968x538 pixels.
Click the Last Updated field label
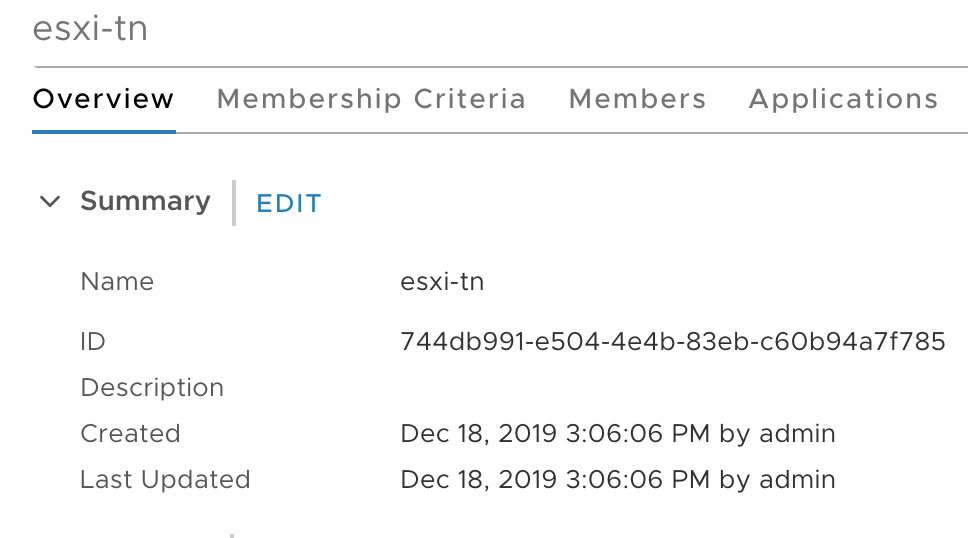pyautogui.click(x=165, y=480)
